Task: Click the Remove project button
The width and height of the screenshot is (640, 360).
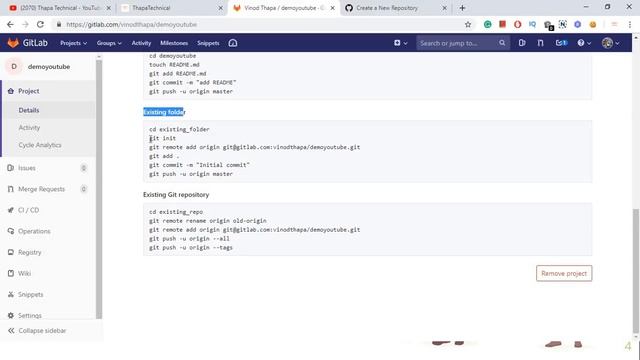Action: tap(564, 273)
